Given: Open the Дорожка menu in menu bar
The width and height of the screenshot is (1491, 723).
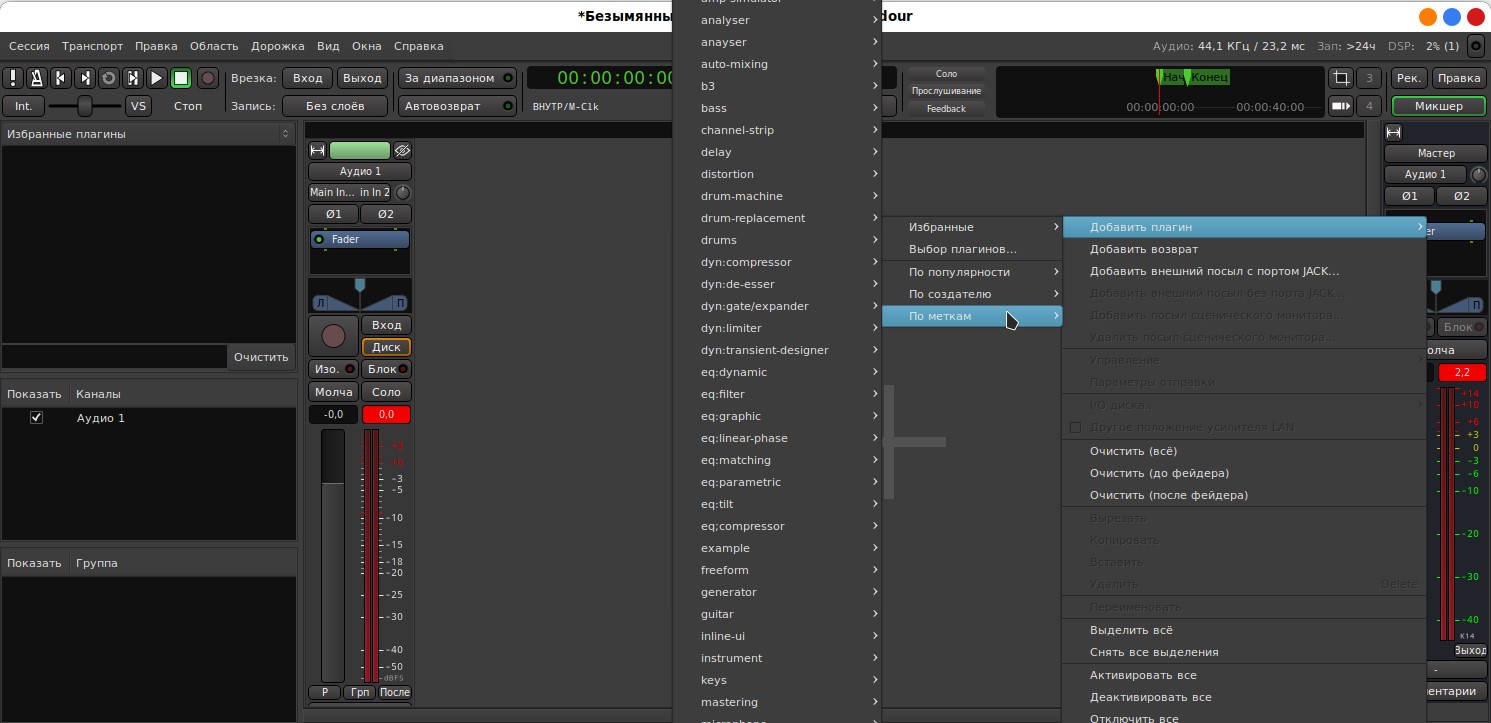Looking at the screenshot, I should (277, 46).
